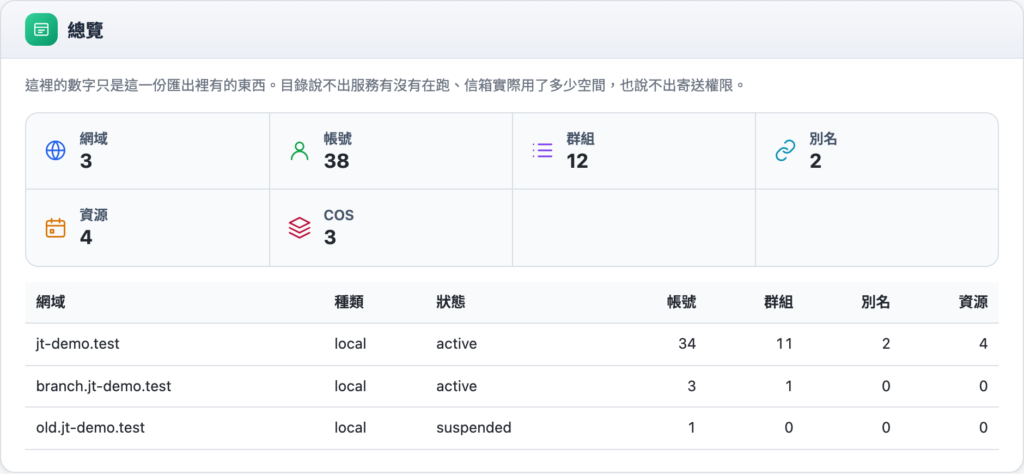This screenshot has width=1024, height=474.
Task: Click the 別名 table column header
Action: pos(876,302)
